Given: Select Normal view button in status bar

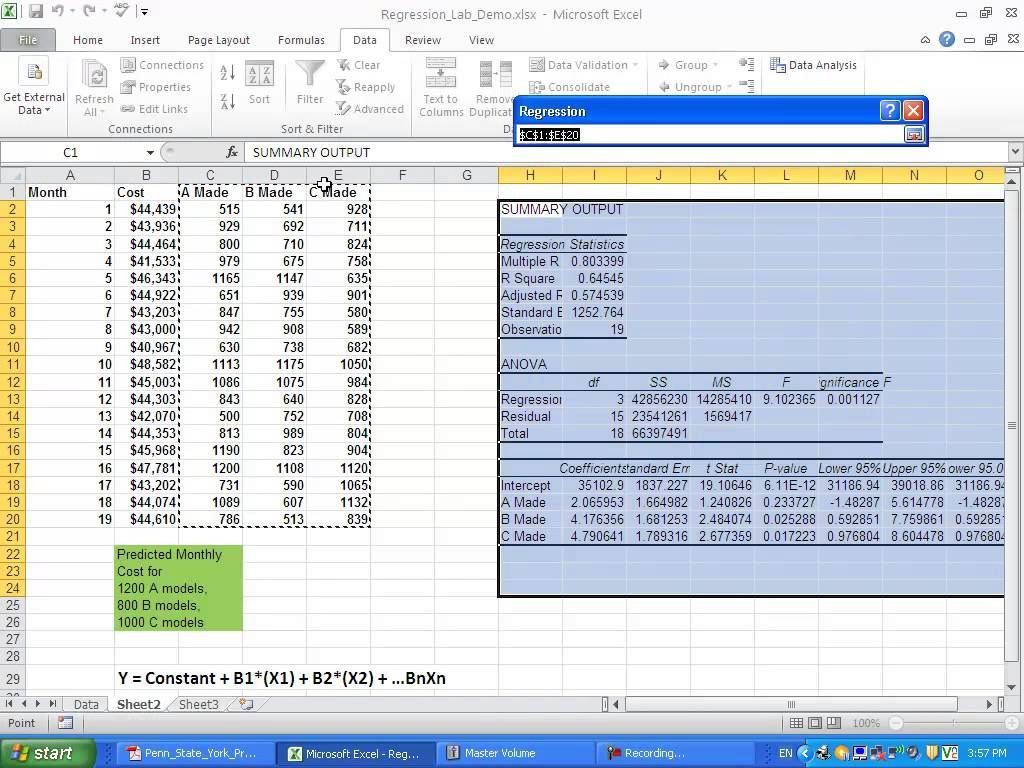Looking at the screenshot, I should (795, 723).
